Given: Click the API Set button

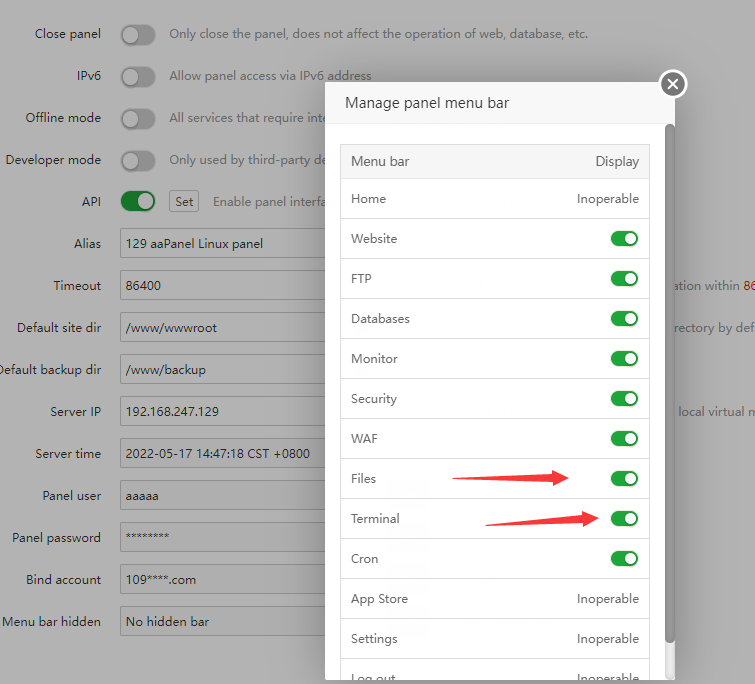Looking at the screenshot, I should pos(184,202).
